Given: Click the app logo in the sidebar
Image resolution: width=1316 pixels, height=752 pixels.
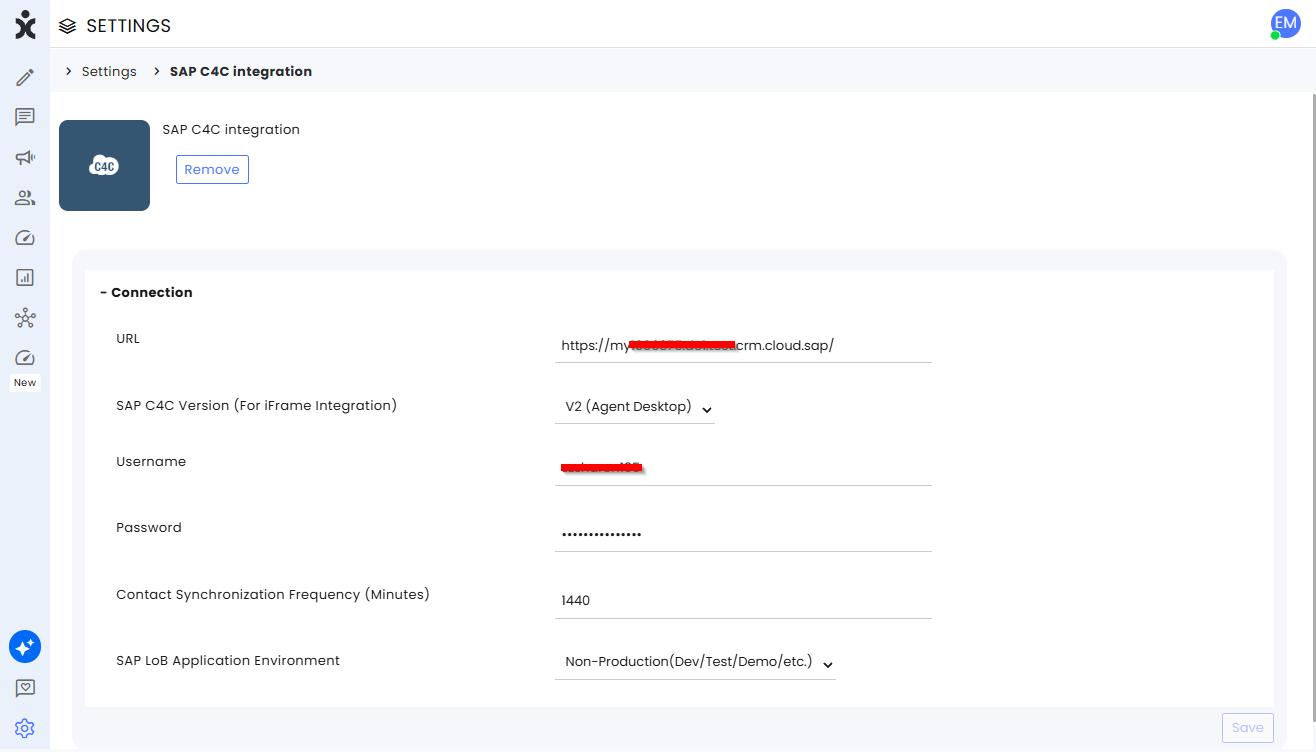Looking at the screenshot, I should [25, 25].
